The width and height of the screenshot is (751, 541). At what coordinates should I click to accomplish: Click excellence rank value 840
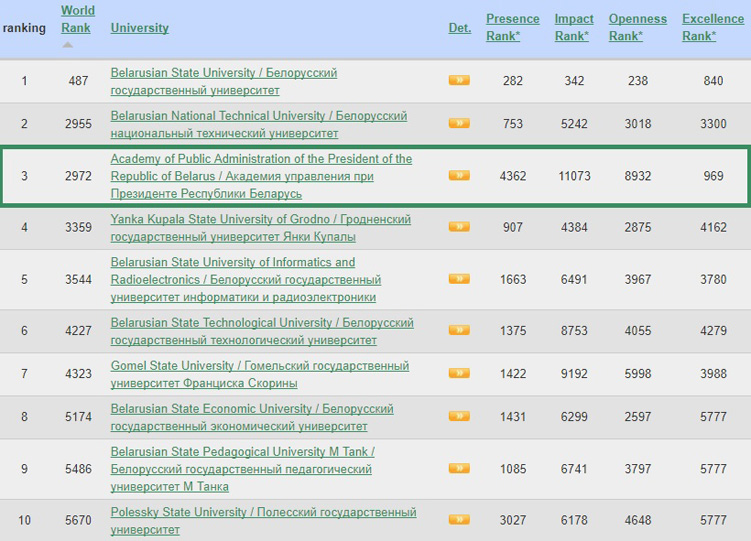point(713,80)
